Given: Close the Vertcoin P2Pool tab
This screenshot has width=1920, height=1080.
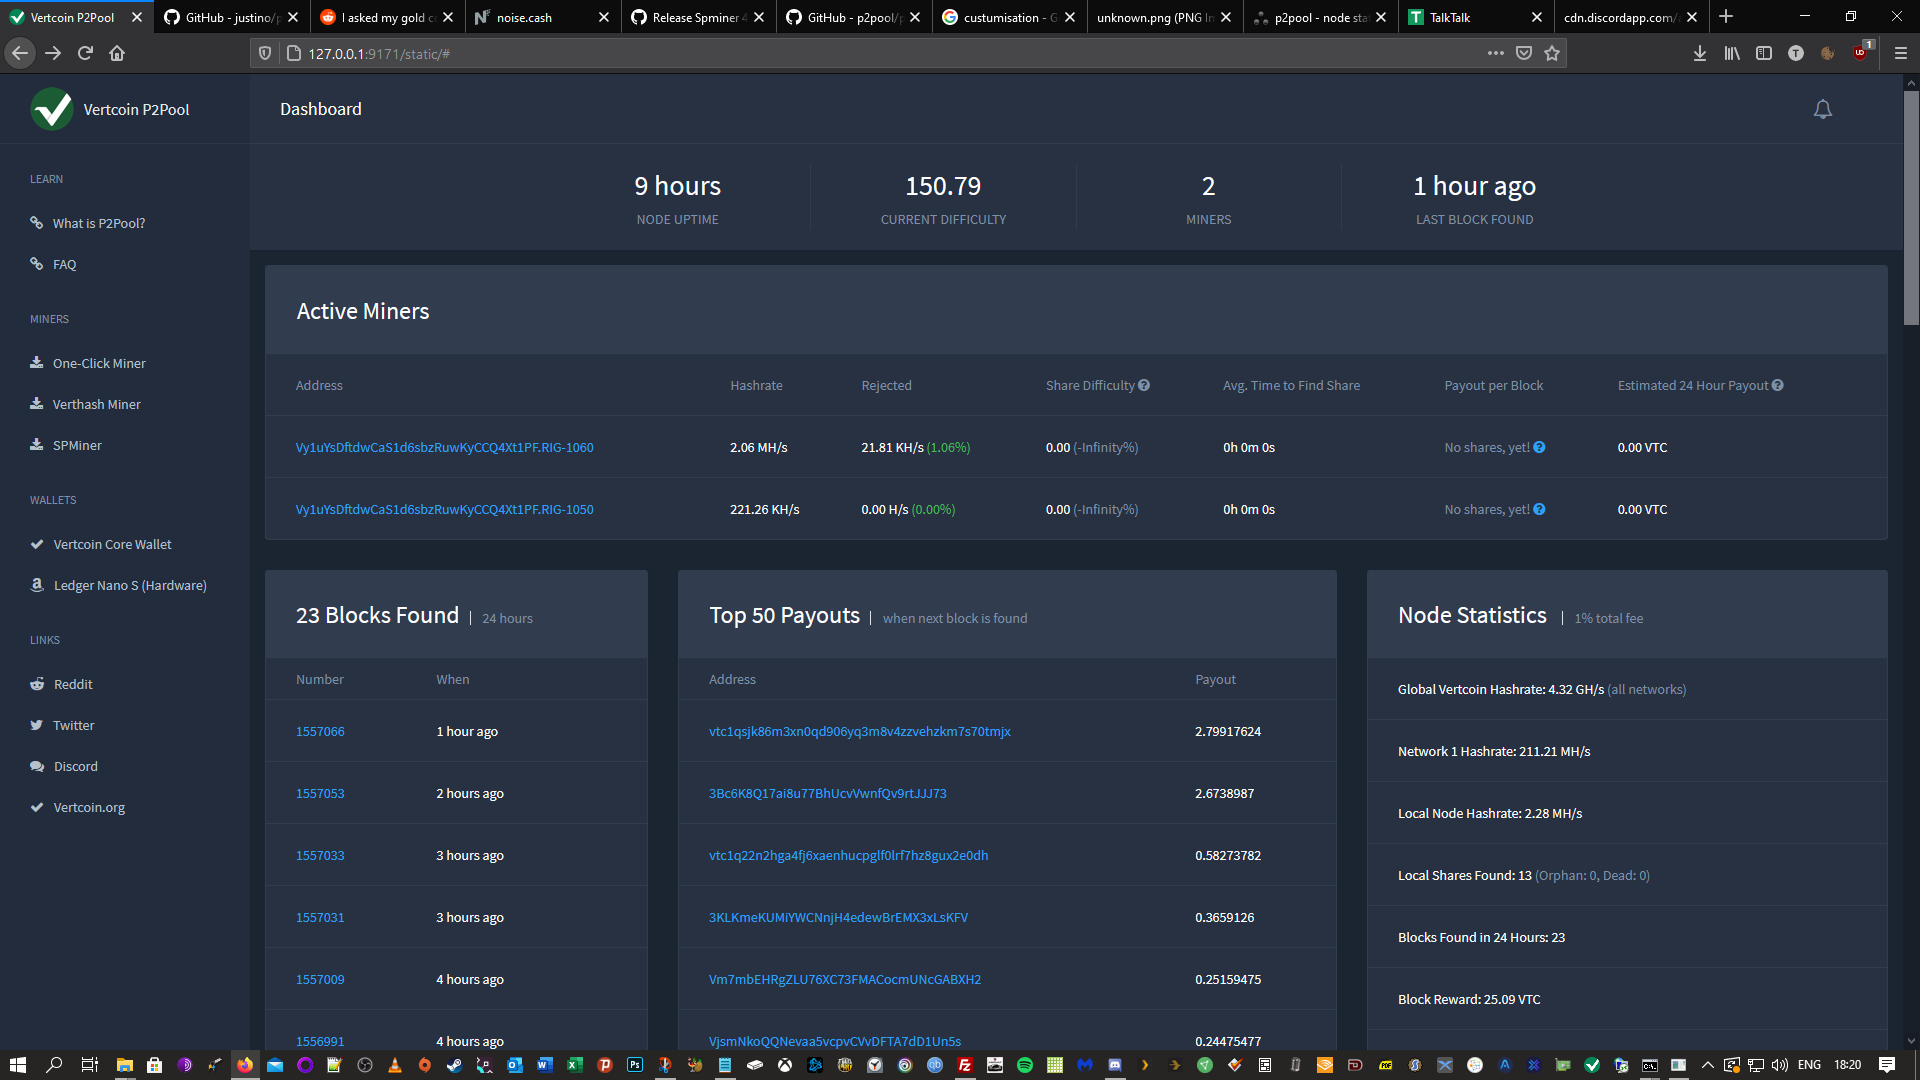Looking at the screenshot, I should [137, 17].
